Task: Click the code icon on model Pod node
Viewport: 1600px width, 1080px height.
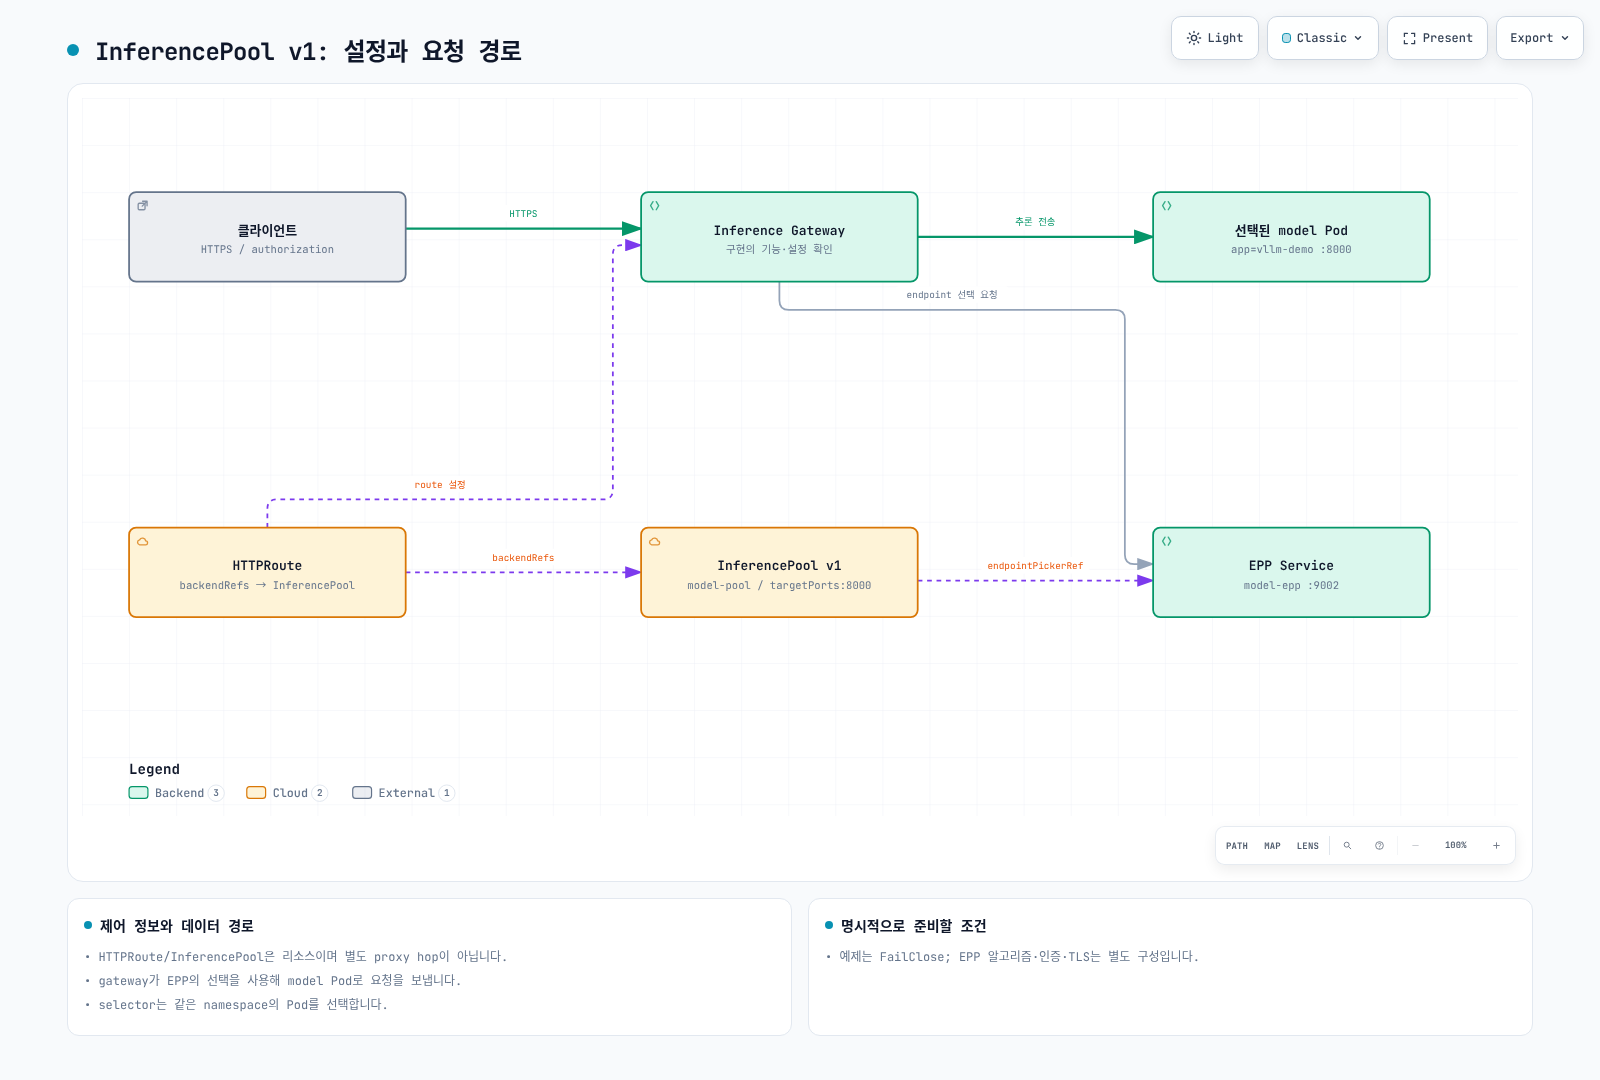Action: pyautogui.click(x=1167, y=206)
